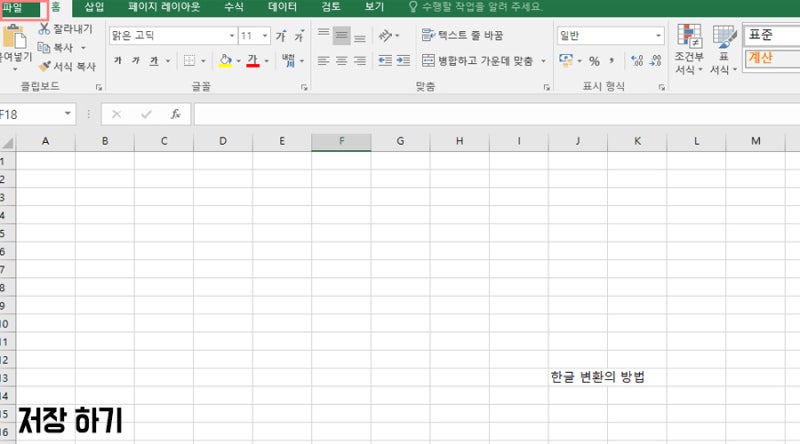Screen dimensions: 800x444
Task: Open the font name box 맑은 고딕
Action: (173, 36)
